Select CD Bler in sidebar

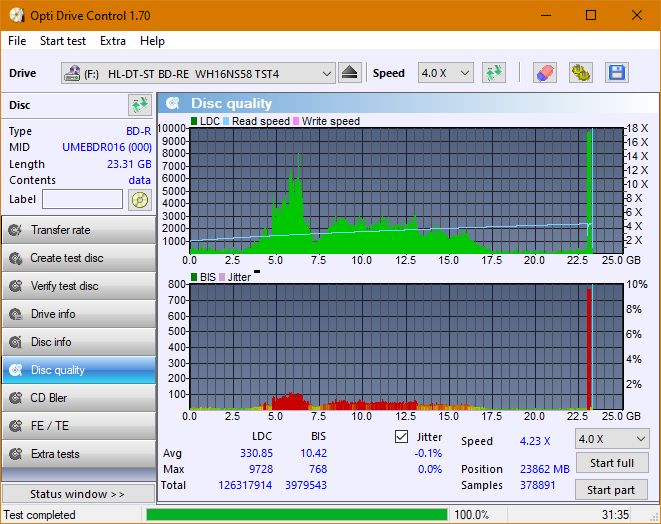pyautogui.click(x=79, y=398)
